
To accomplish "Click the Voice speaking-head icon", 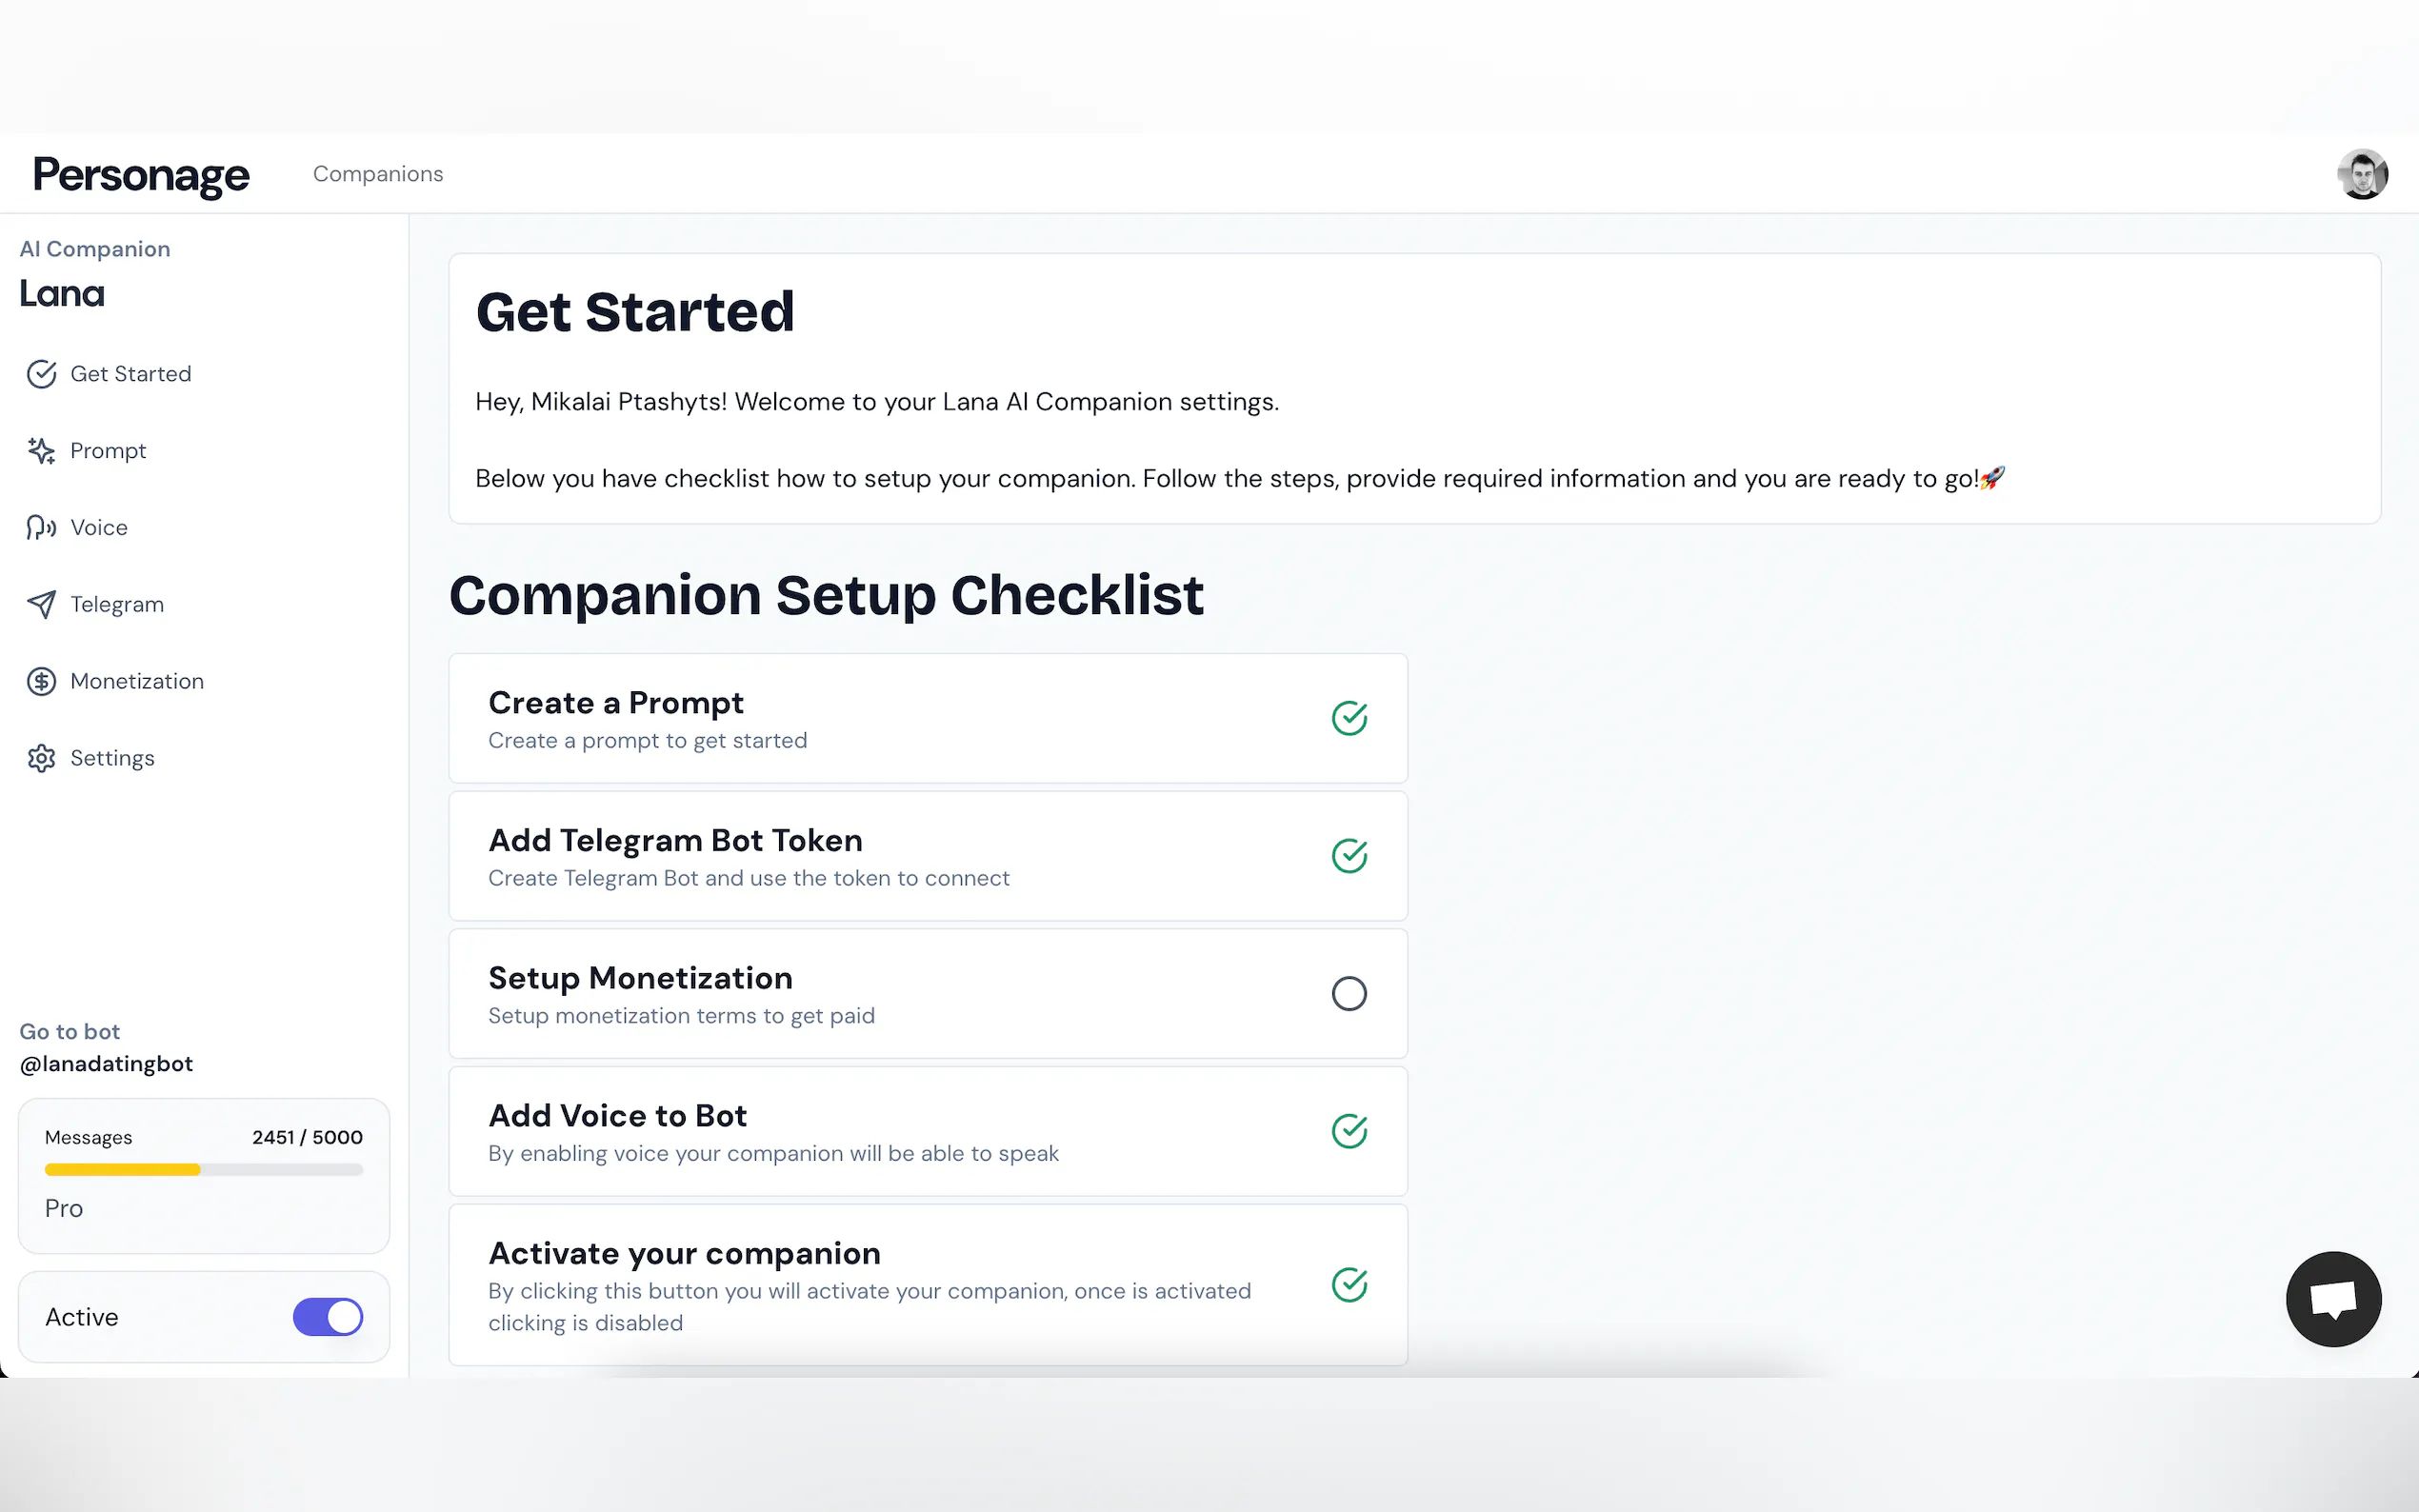I will [x=41, y=528].
